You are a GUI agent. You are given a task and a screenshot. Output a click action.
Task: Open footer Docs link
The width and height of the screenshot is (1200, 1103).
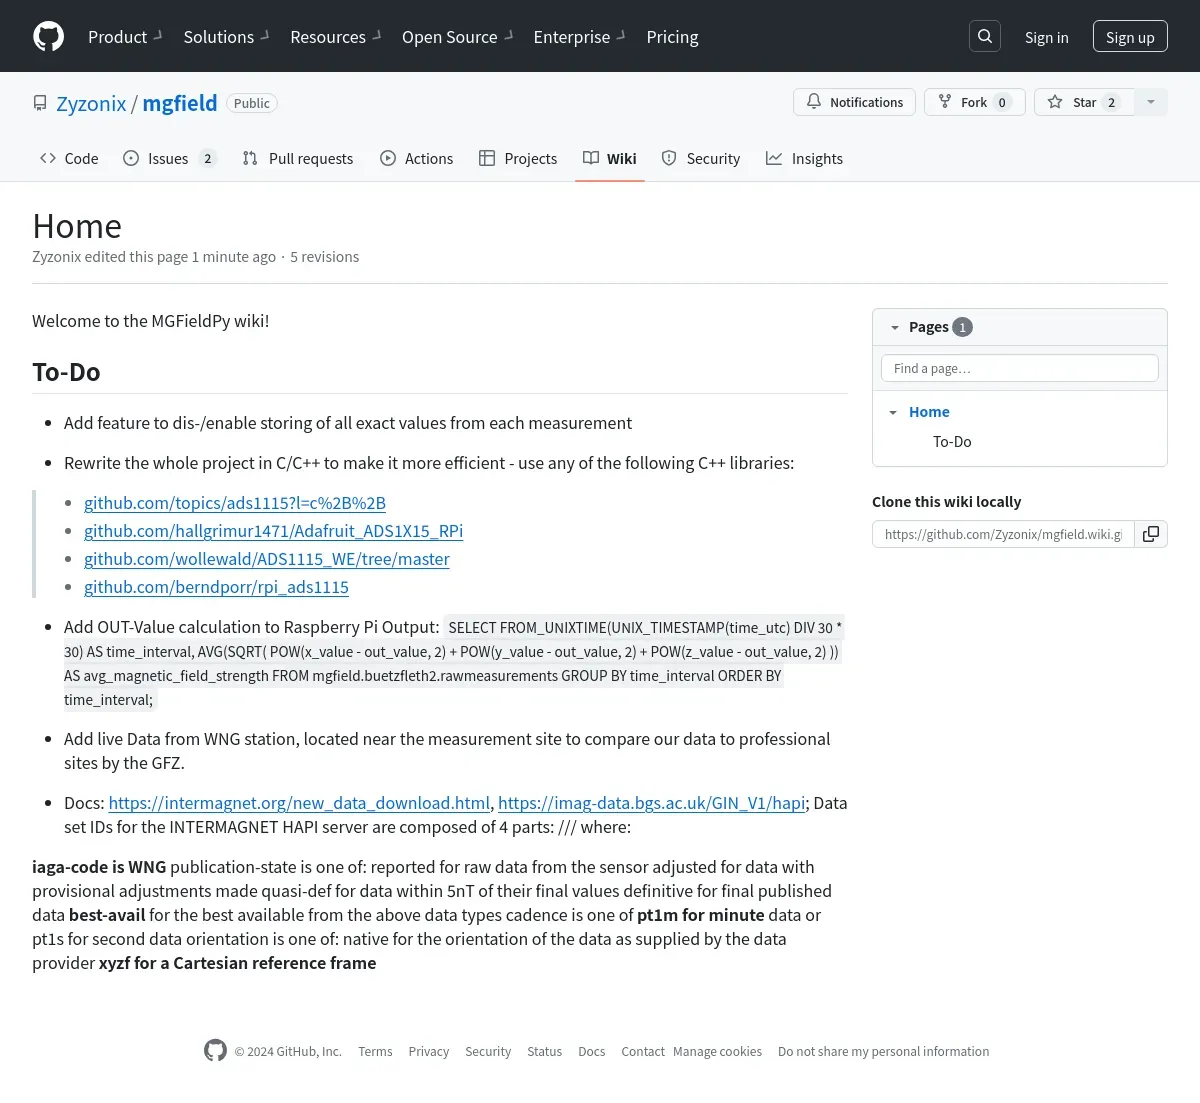pyautogui.click(x=592, y=1052)
